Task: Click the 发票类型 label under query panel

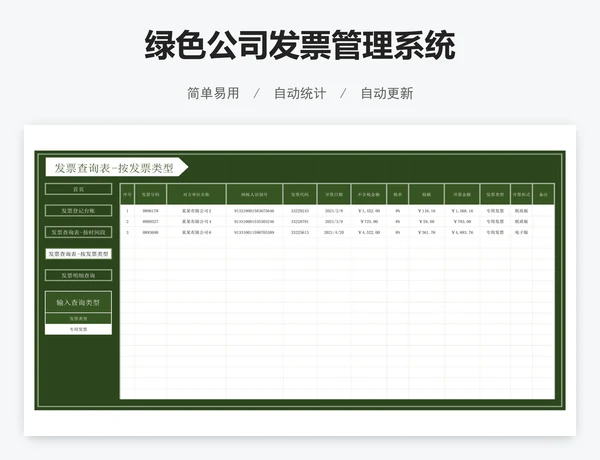Action: coord(78,318)
